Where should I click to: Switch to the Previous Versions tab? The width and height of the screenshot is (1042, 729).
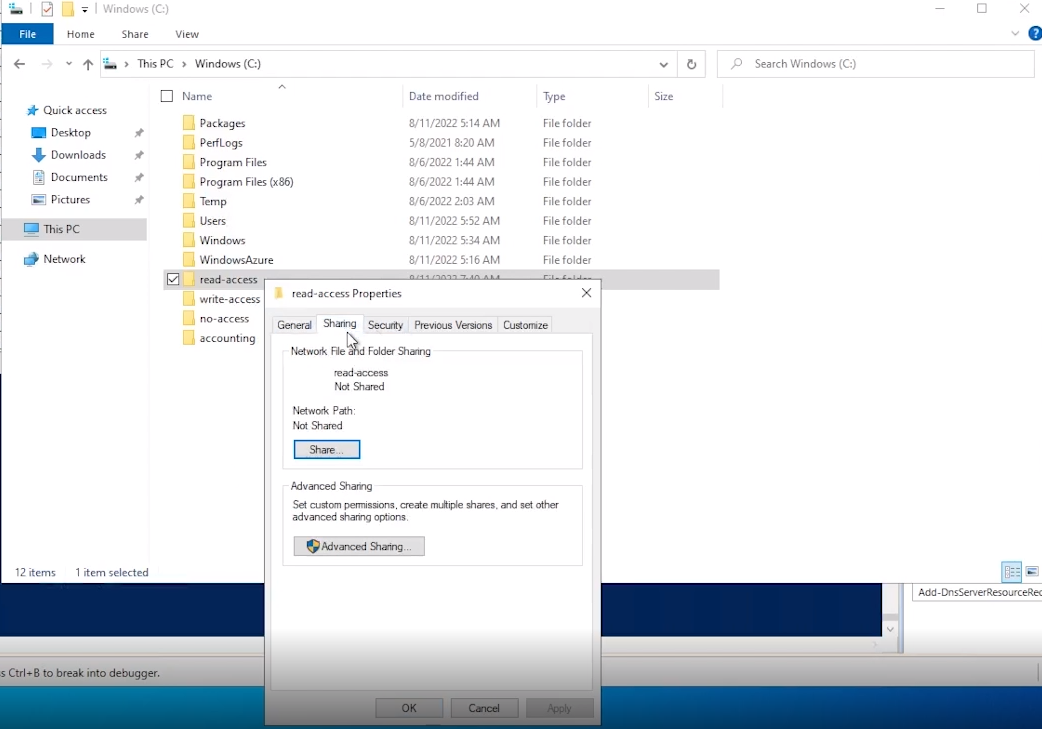[453, 325]
